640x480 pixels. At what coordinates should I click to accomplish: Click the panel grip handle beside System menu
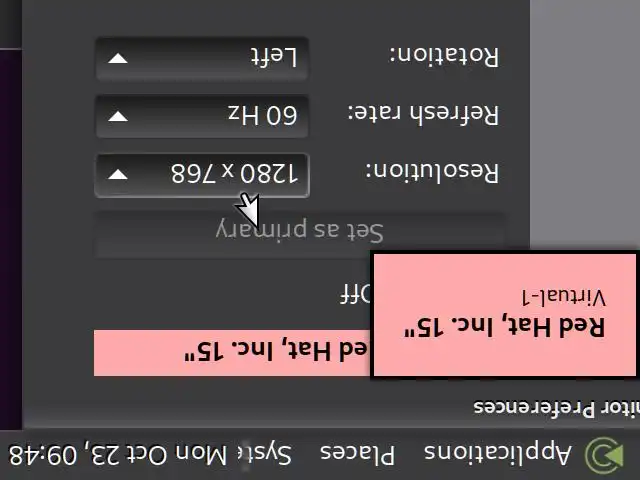pyautogui.click(x=245, y=455)
